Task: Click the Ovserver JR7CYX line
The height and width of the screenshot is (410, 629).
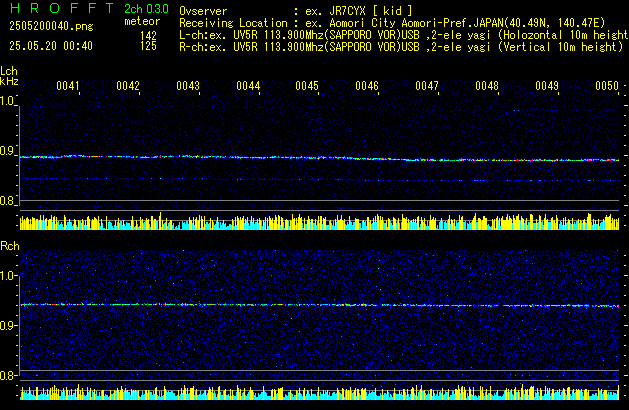Action: [296, 11]
